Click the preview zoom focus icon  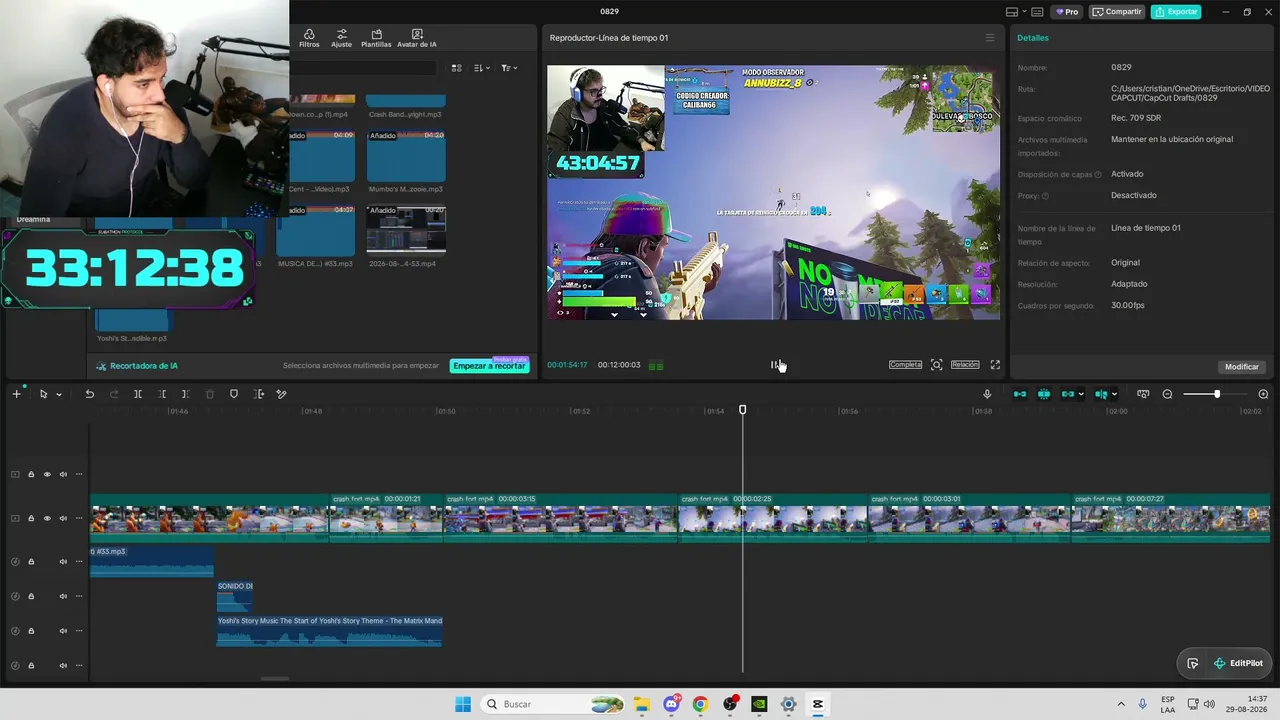click(936, 365)
